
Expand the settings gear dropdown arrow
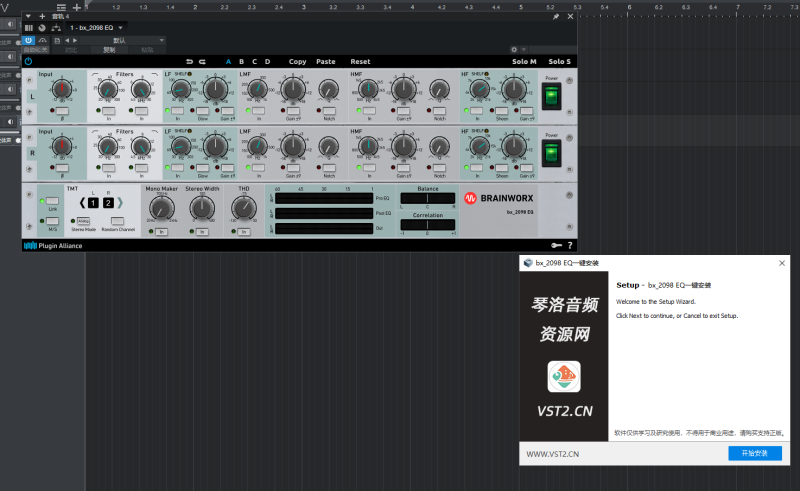click(x=525, y=49)
